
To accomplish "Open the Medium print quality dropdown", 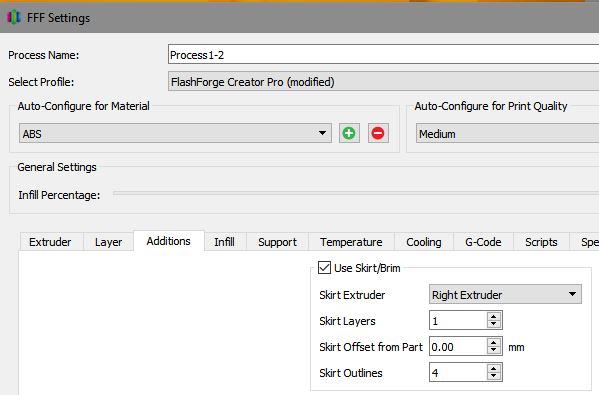I will tap(507, 134).
